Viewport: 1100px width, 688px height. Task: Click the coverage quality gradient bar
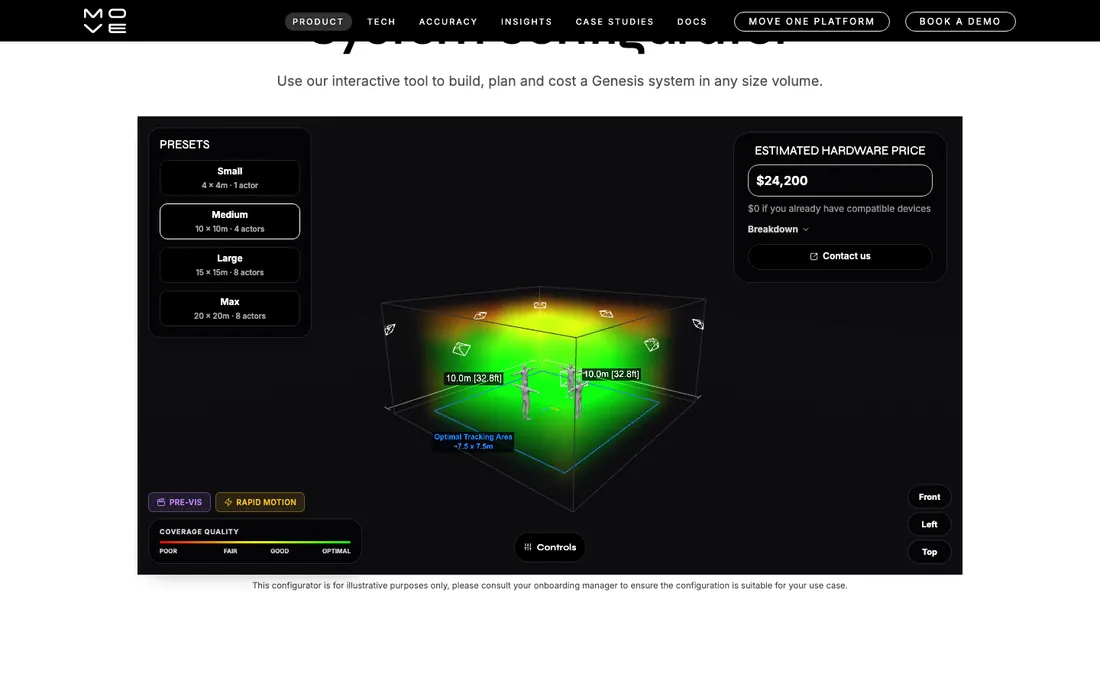coord(255,542)
